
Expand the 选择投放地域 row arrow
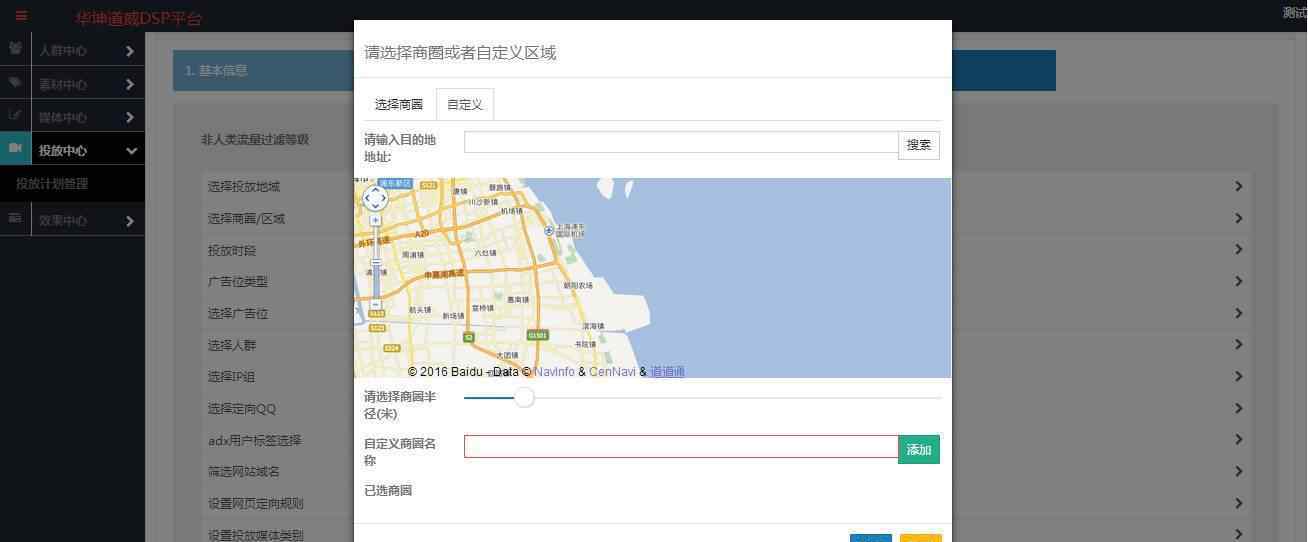coord(1239,186)
